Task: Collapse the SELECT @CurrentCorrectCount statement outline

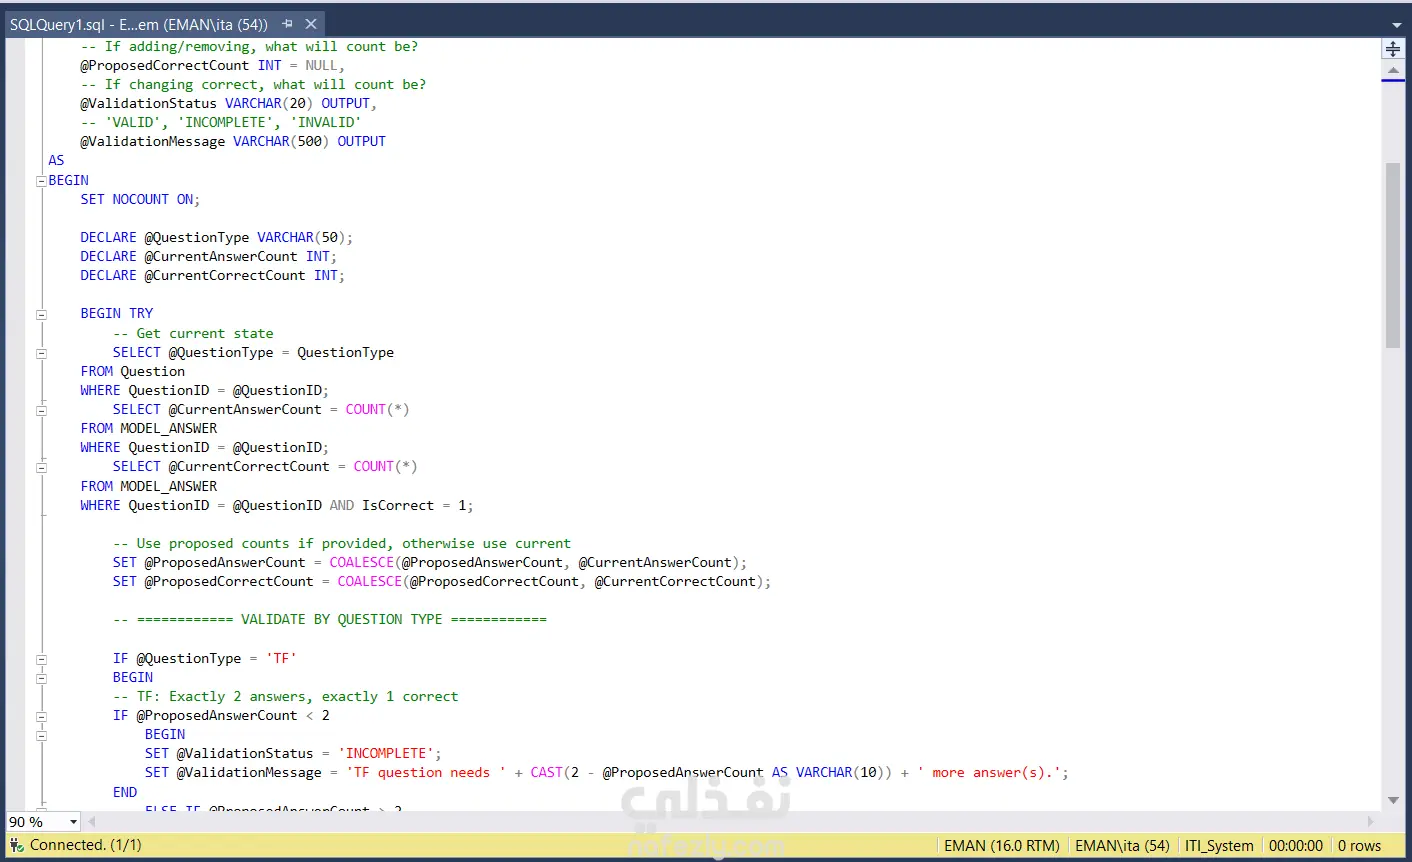Action: [41, 467]
